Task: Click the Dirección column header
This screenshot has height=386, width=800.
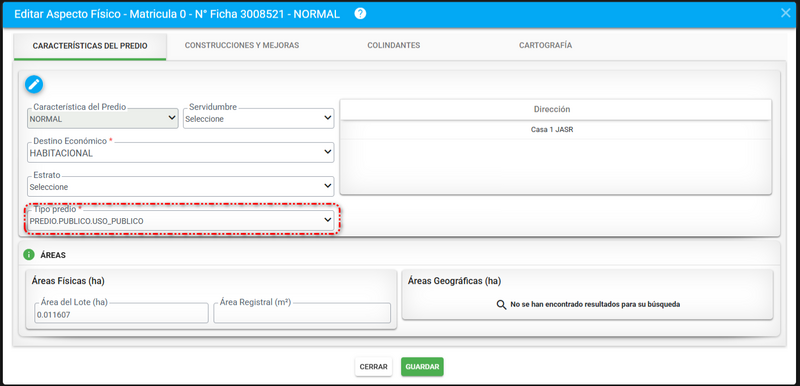Action: coord(555,109)
